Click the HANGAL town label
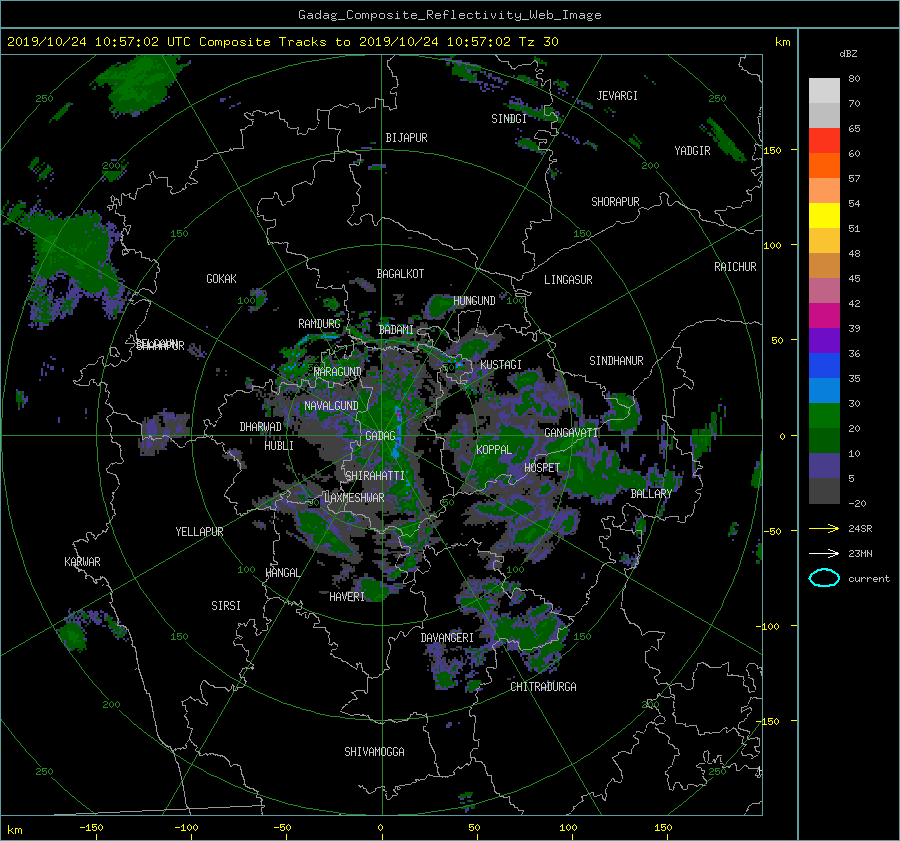Screen dimensions: 900x841 282,572
